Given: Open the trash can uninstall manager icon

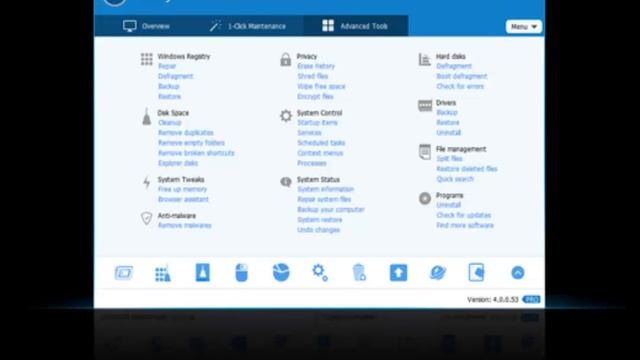Looking at the screenshot, I should 359,273.
